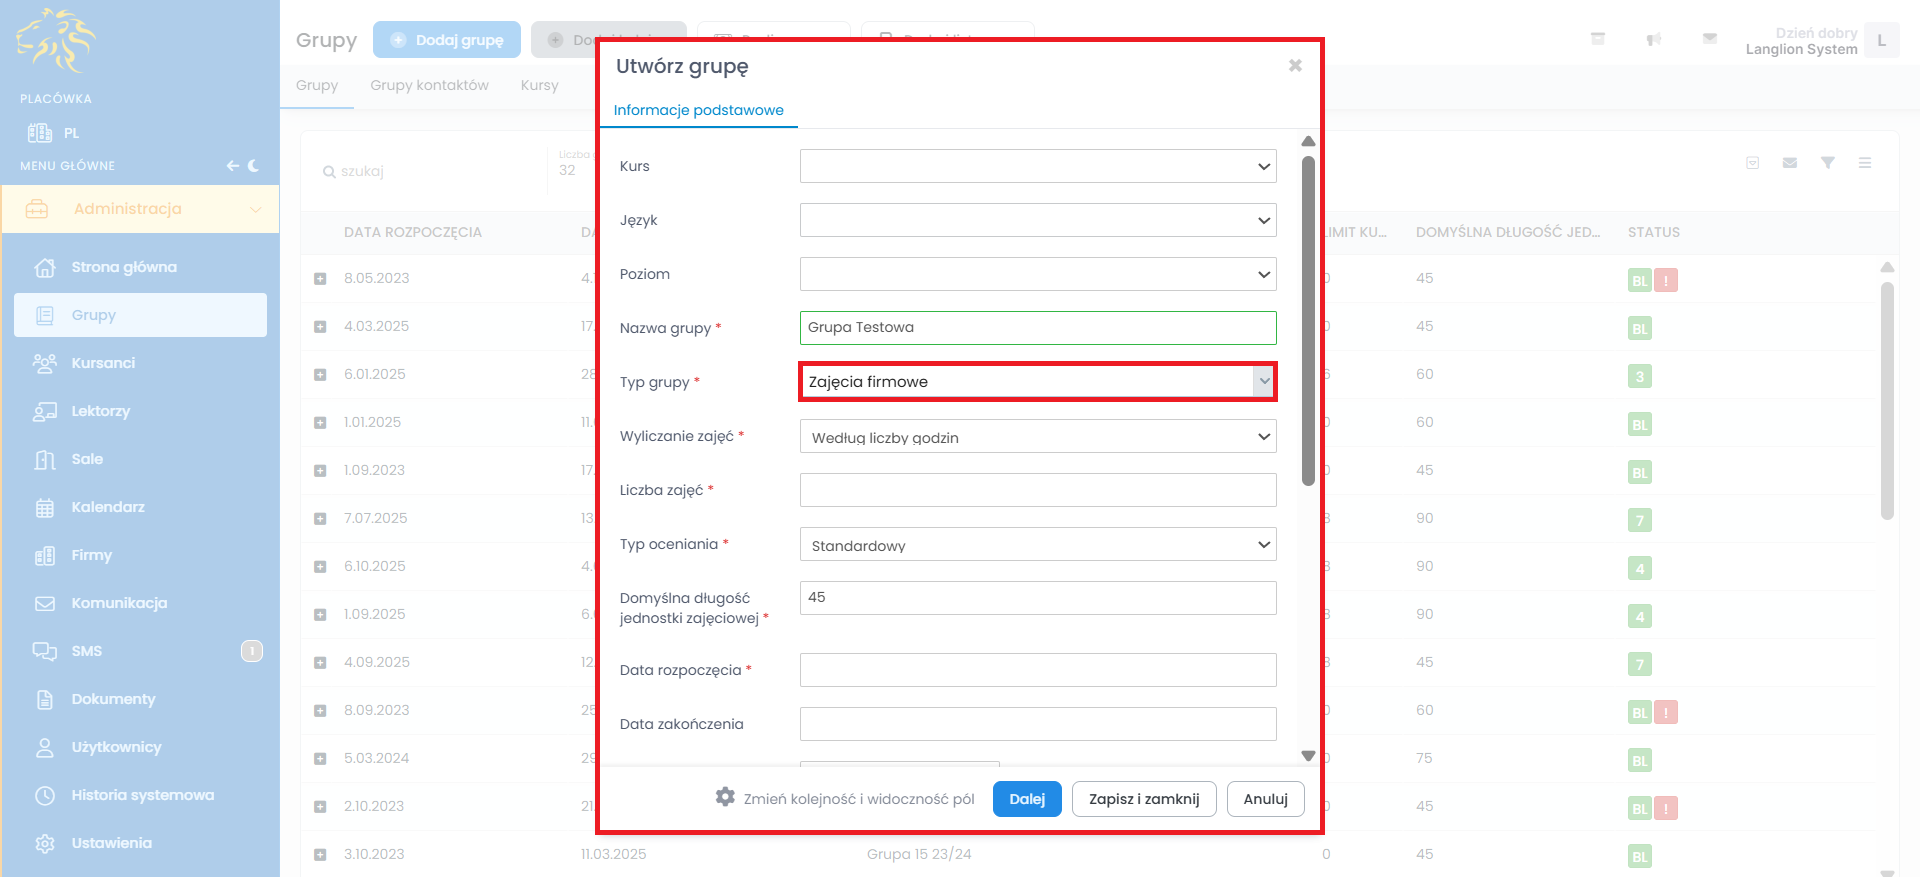1920x877 pixels.
Task: Open Kursanci section in sidebar
Action: pos(102,363)
